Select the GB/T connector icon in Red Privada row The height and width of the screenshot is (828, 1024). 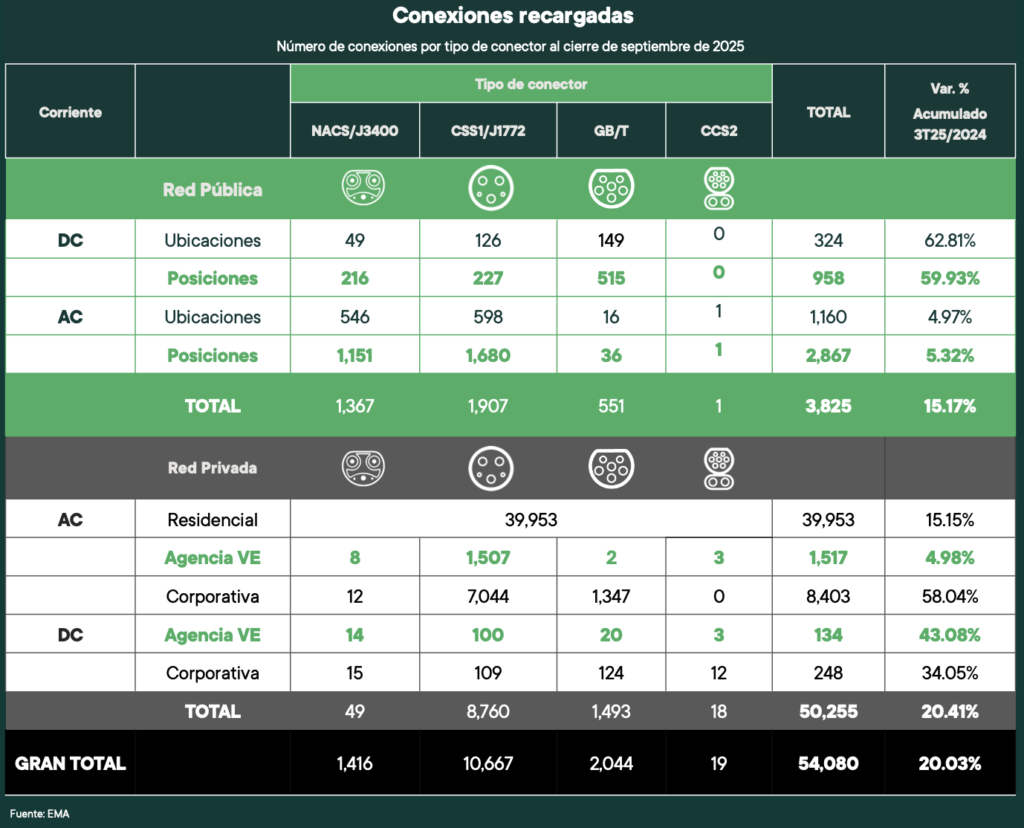(x=611, y=467)
